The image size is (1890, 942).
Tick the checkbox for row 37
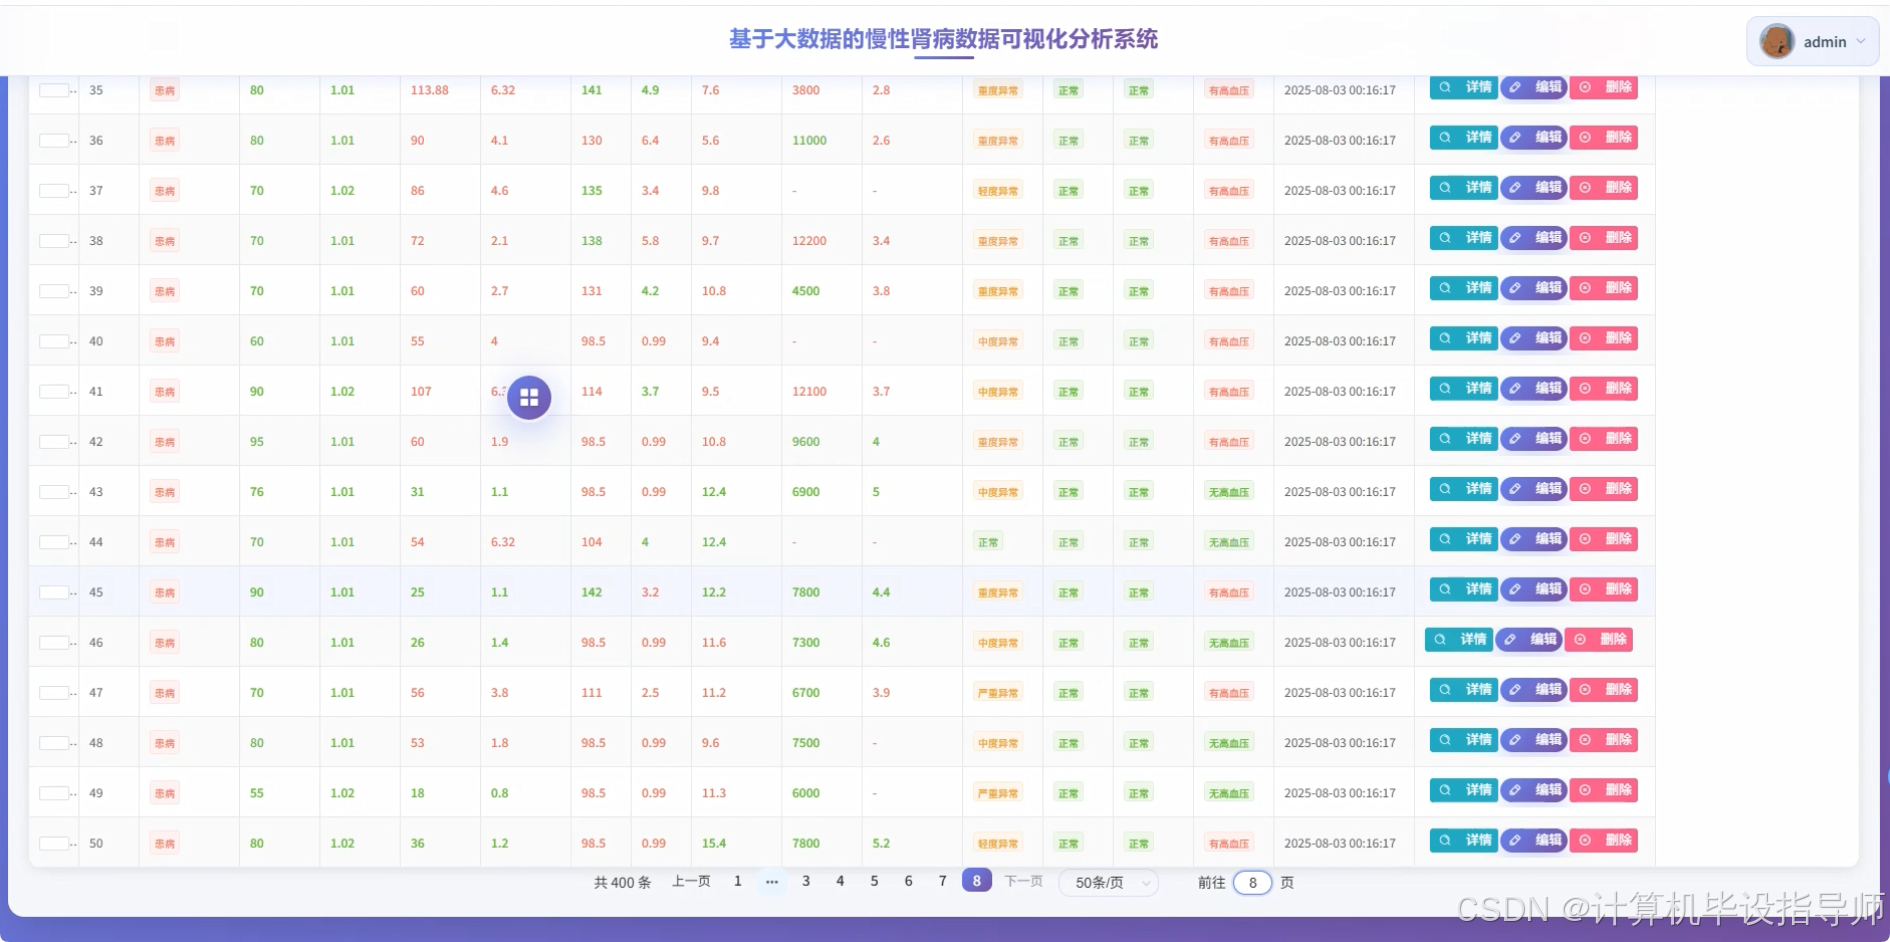point(54,191)
